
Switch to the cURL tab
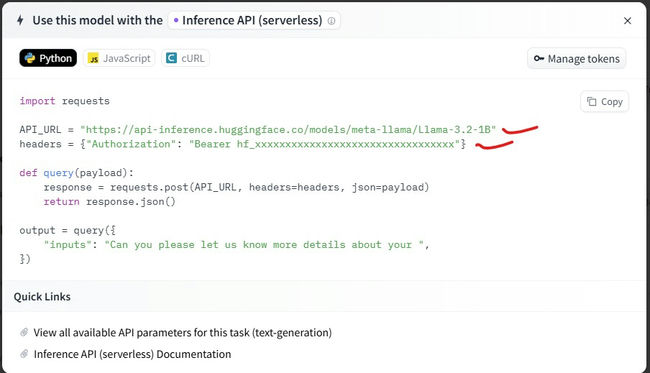(x=185, y=58)
